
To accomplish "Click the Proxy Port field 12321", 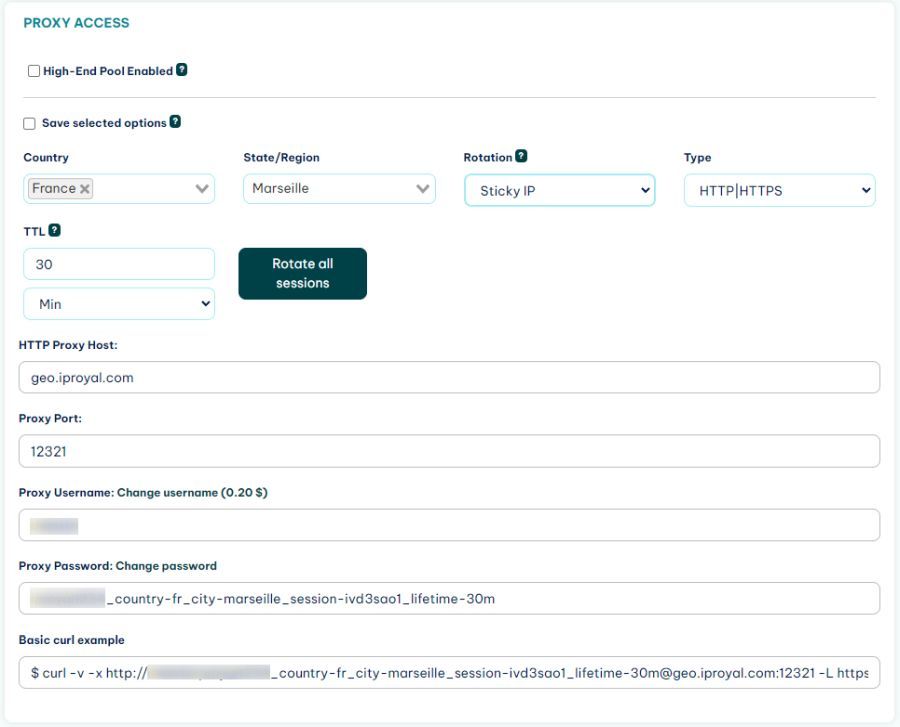I will [x=449, y=451].
